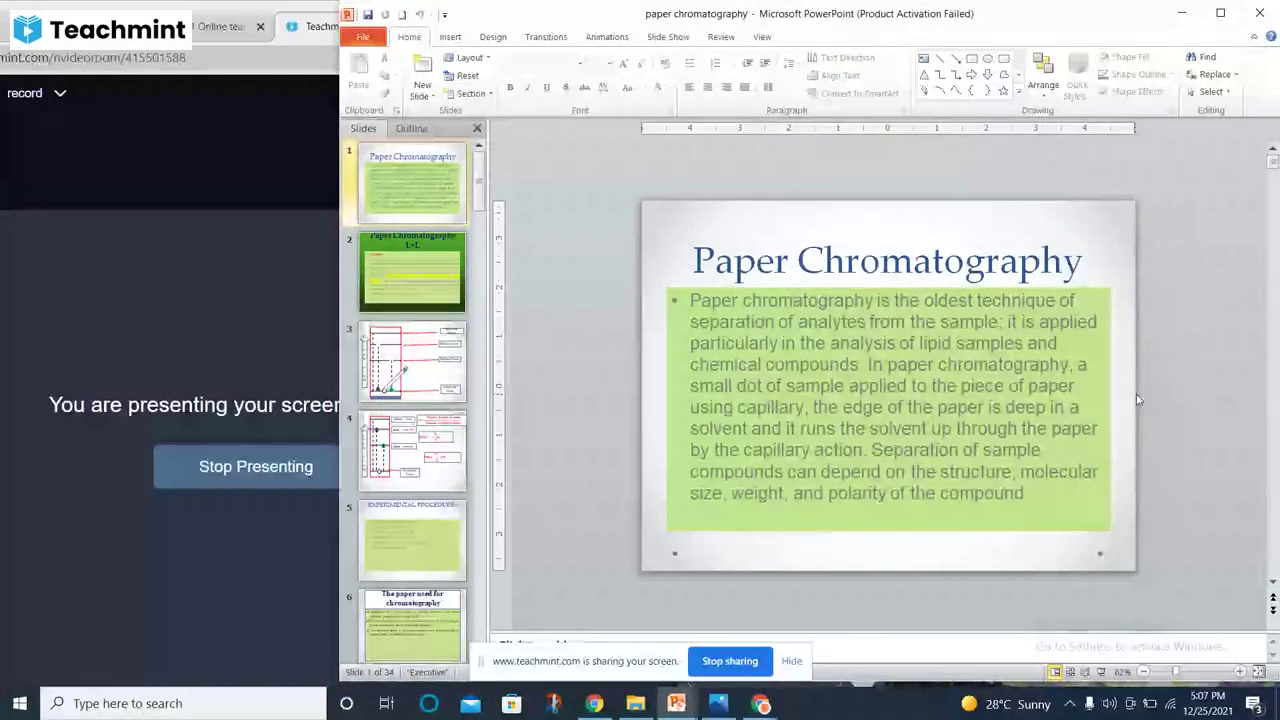1280x720 pixels.
Task: Pick the star shape in shapes gallery
Action: click(x=1003, y=91)
